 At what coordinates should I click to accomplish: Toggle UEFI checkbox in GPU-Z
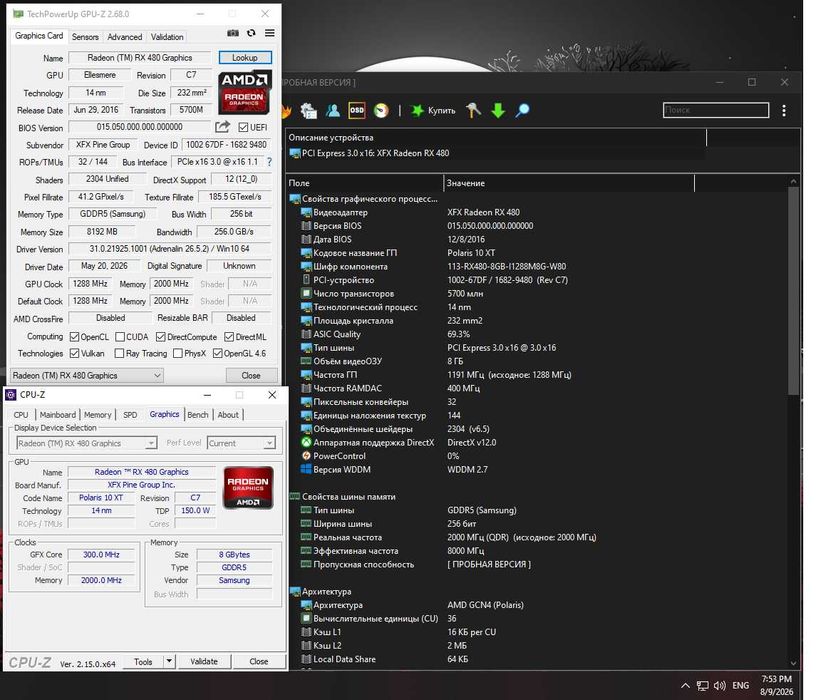243,127
